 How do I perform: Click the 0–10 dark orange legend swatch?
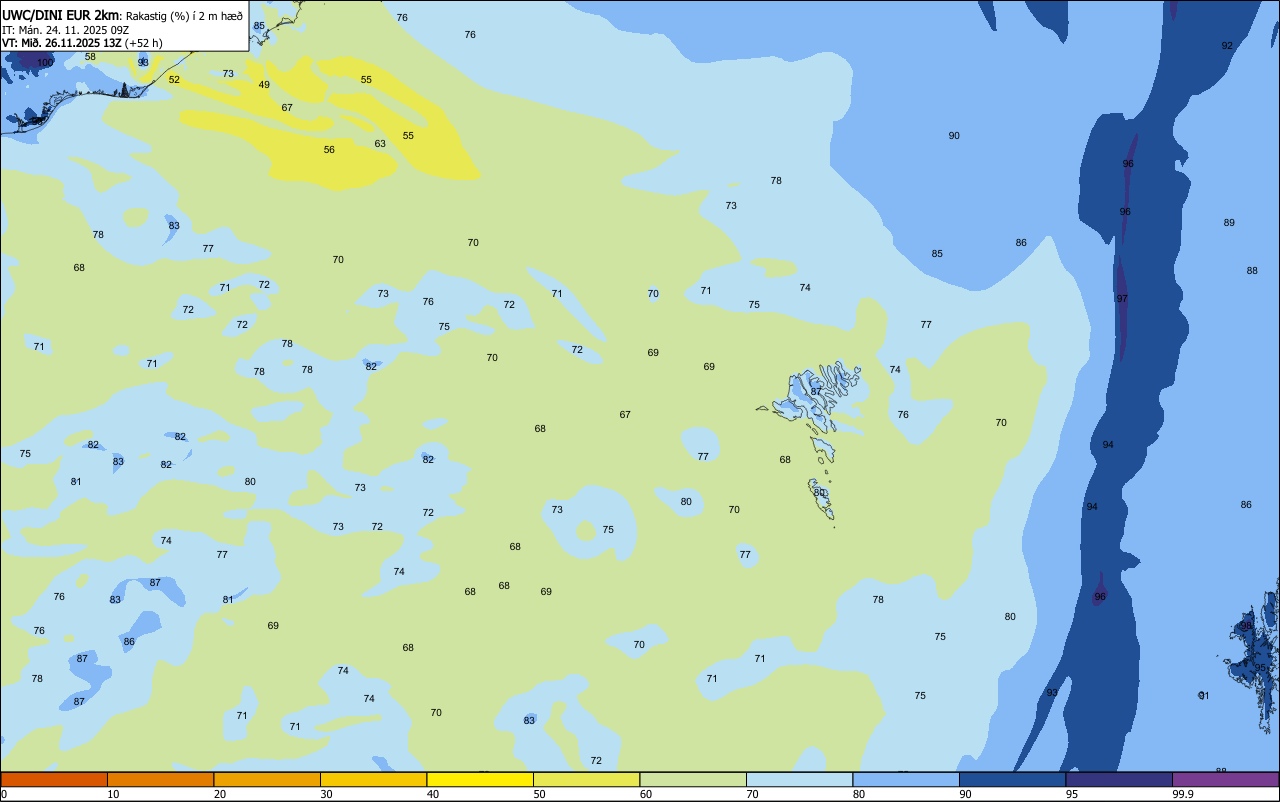pyautogui.click(x=54, y=779)
